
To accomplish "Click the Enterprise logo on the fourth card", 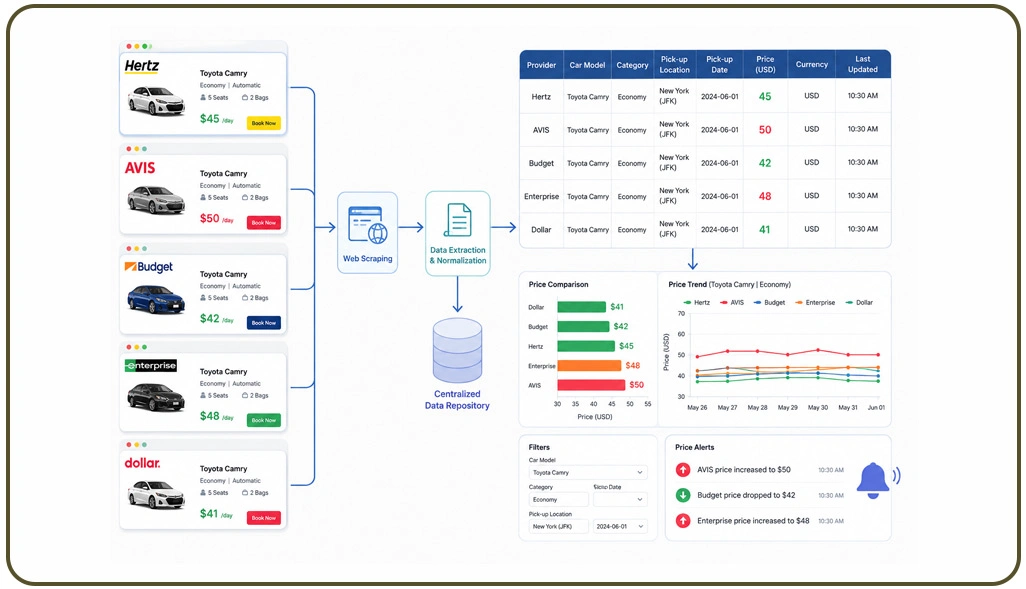I will pos(150,365).
